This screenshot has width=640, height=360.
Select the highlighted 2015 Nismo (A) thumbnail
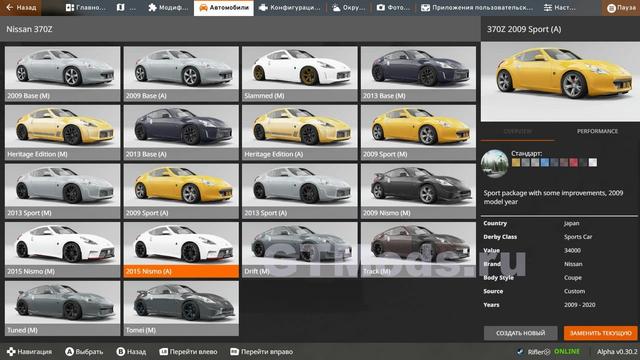pyautogui.click(x=181, y=250)
